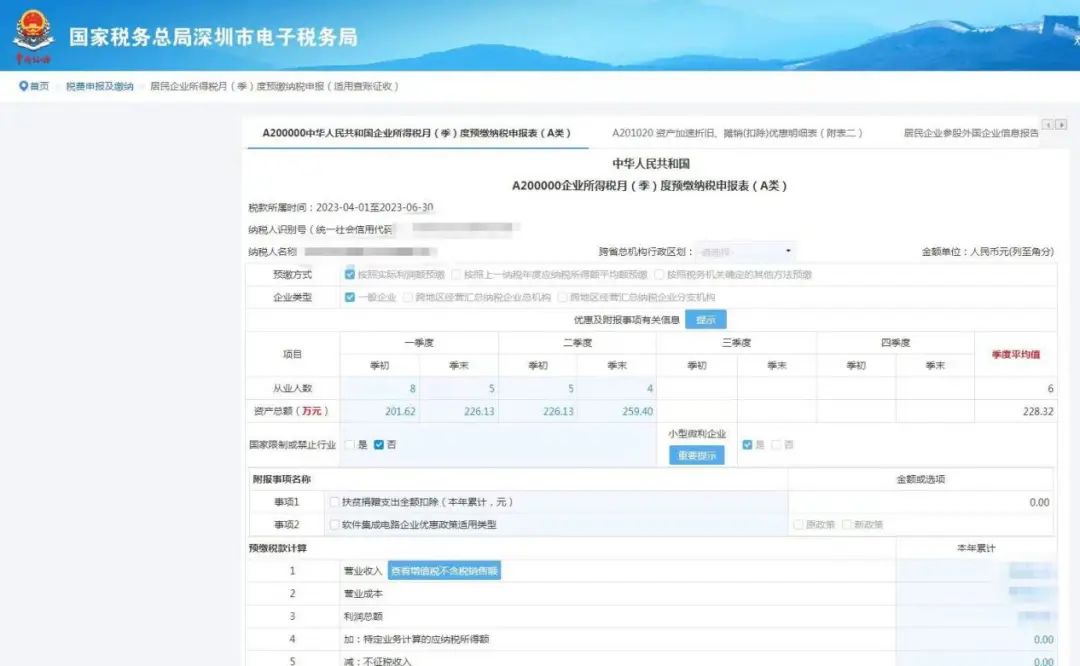This screenshot has width=1080, height=666.
Task: Edit second quarter 季初 从业人数 field
Action: tap(538, 388)
